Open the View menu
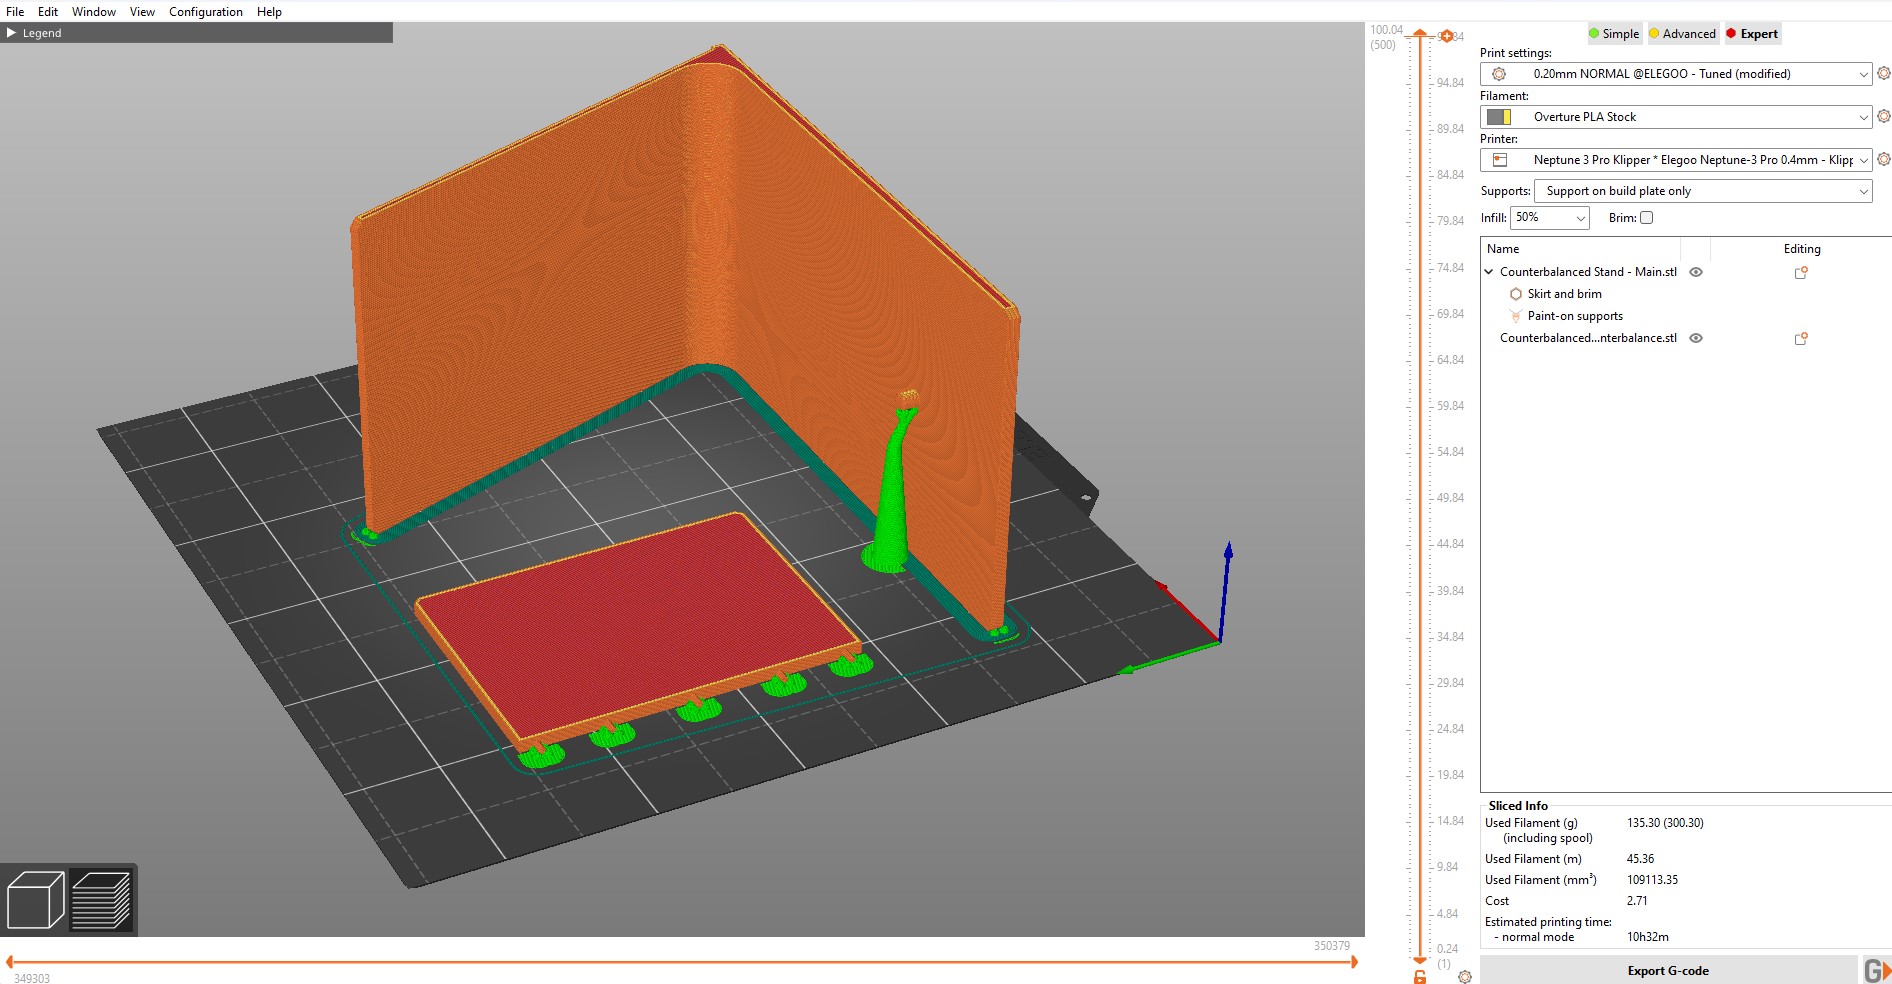 click(142, 12)
